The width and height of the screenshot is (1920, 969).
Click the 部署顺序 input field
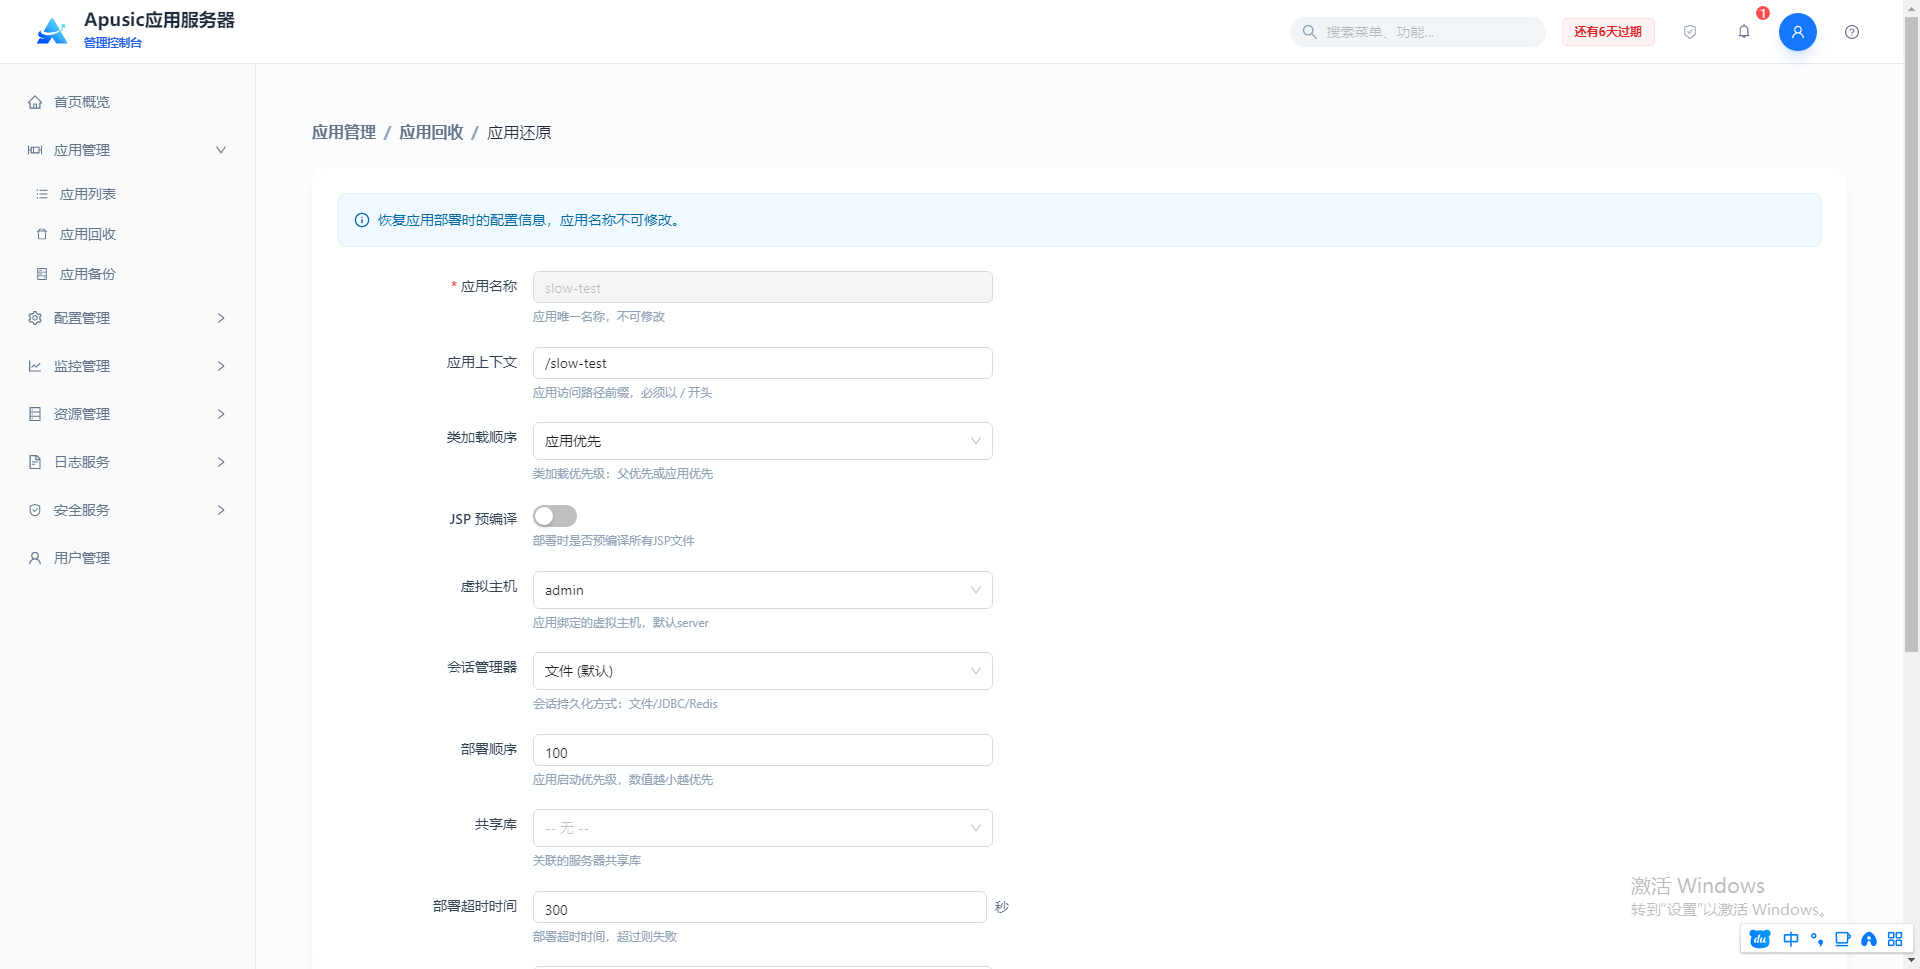pos(762,750)
